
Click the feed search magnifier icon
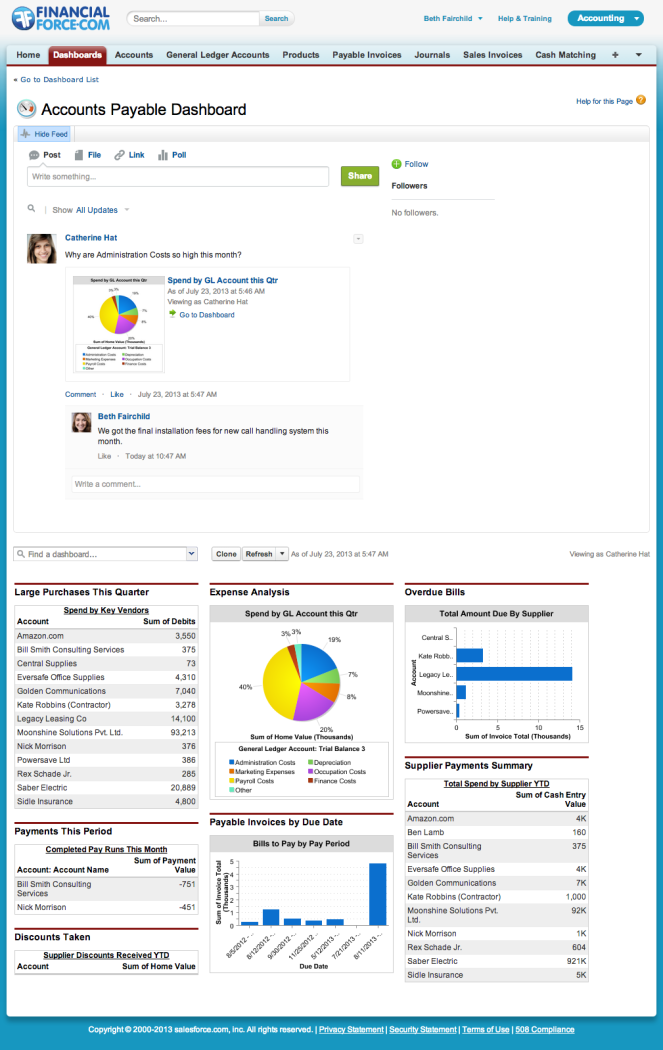tap(31, 209)
